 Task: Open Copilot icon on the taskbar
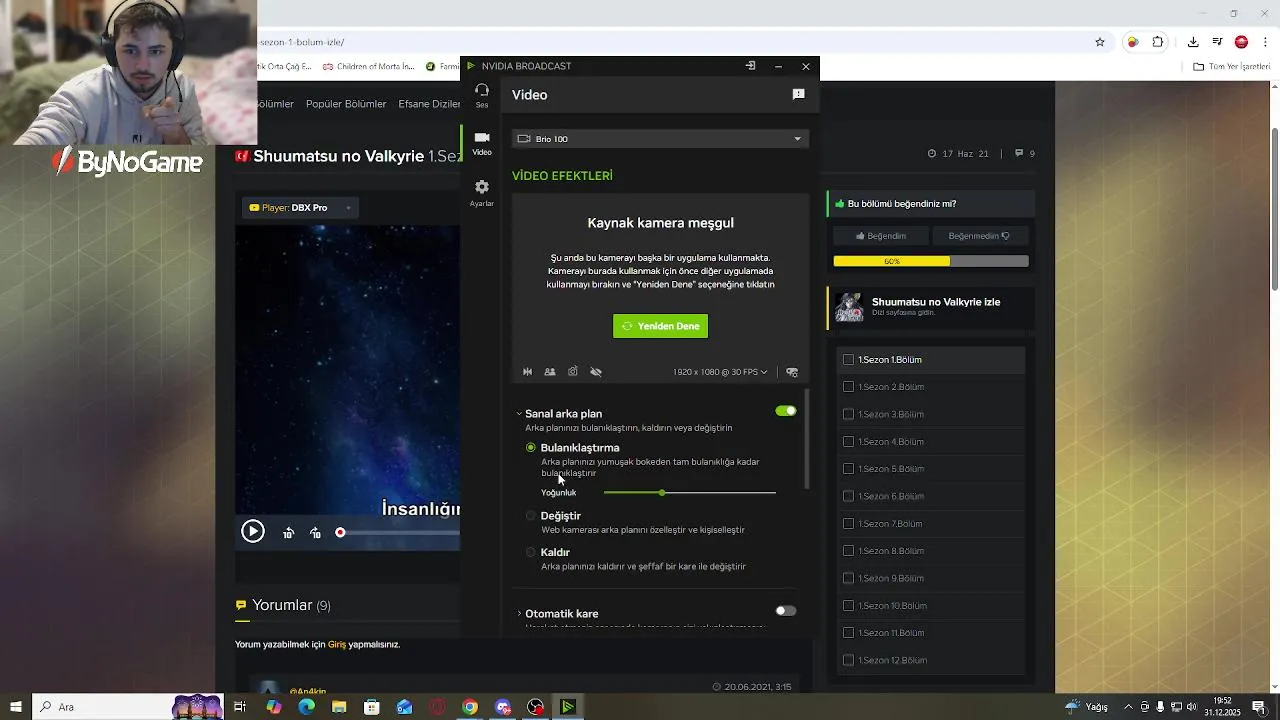[x=274, y=707]
